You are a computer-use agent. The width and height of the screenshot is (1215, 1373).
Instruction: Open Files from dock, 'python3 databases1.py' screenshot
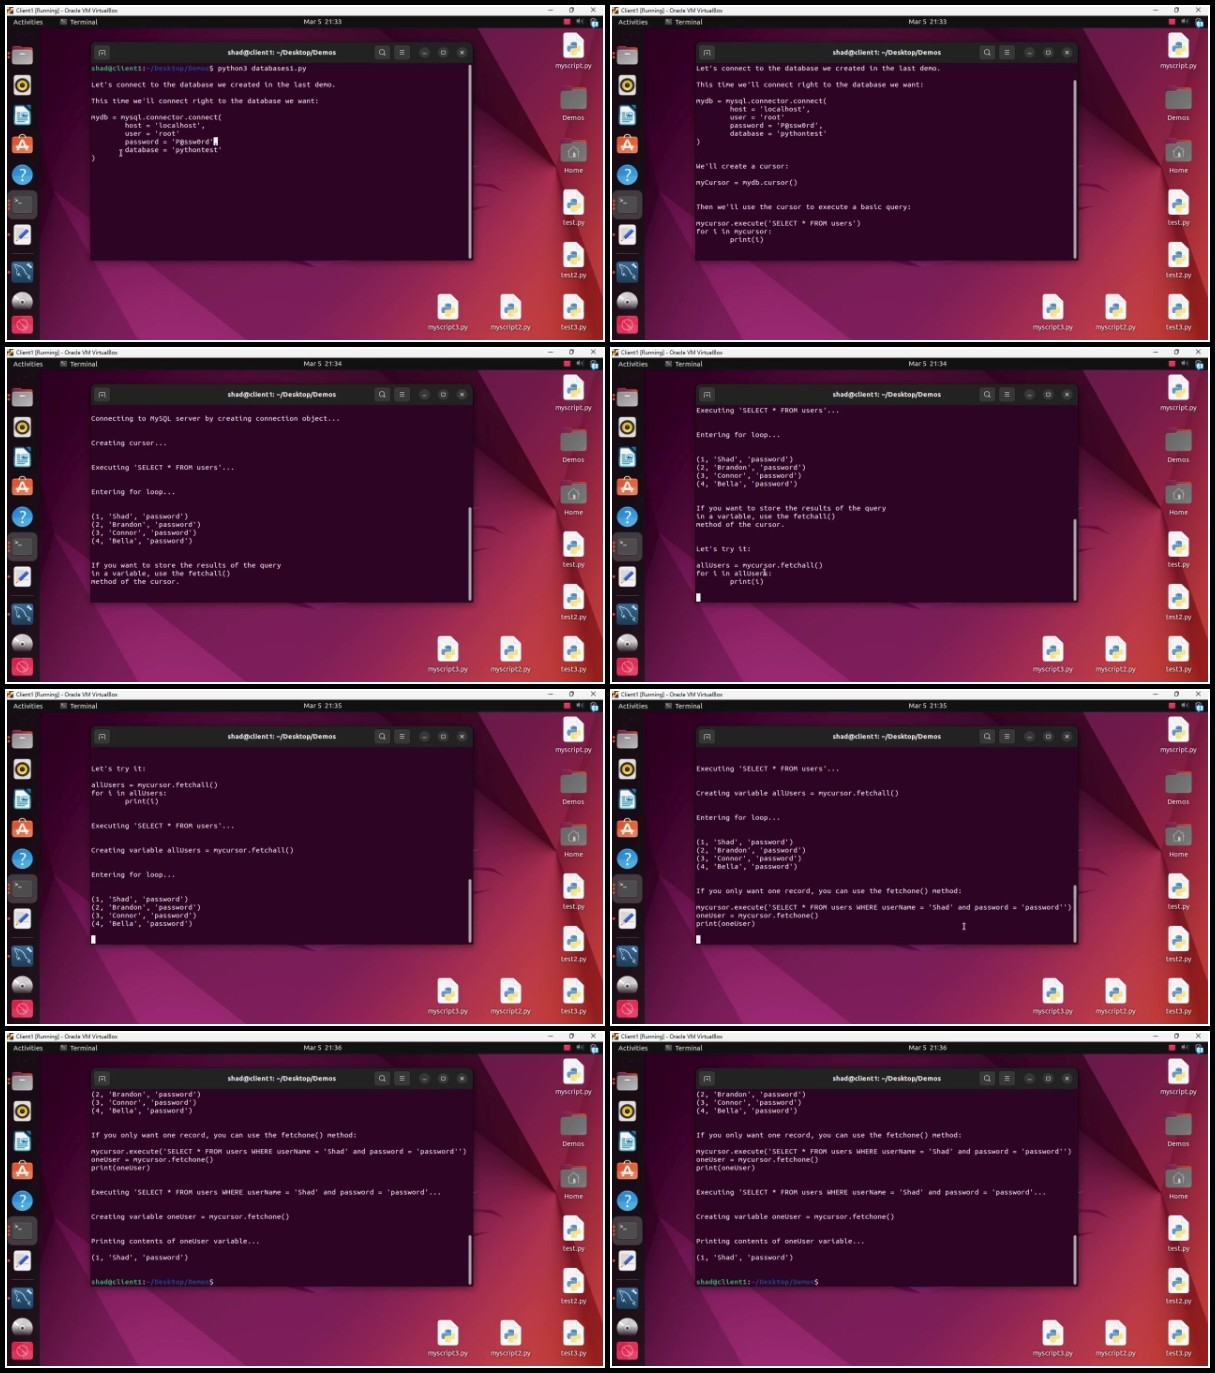(22, 56)
